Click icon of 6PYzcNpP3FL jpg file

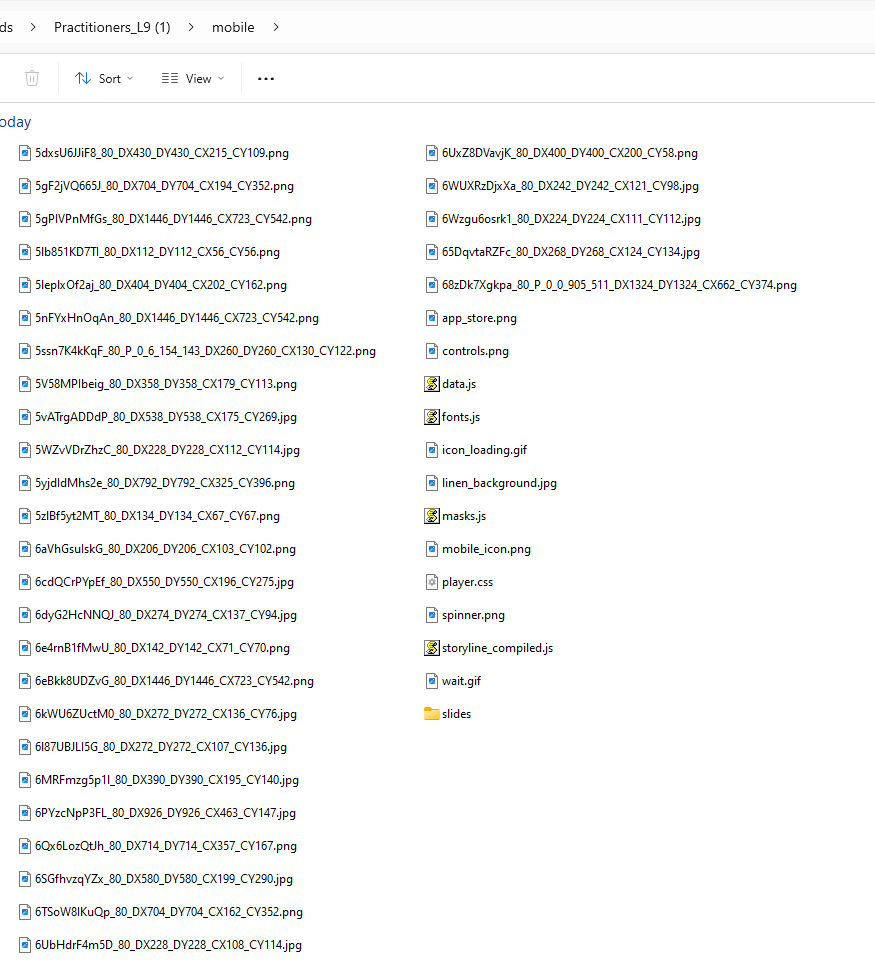(x=25, y=813)
